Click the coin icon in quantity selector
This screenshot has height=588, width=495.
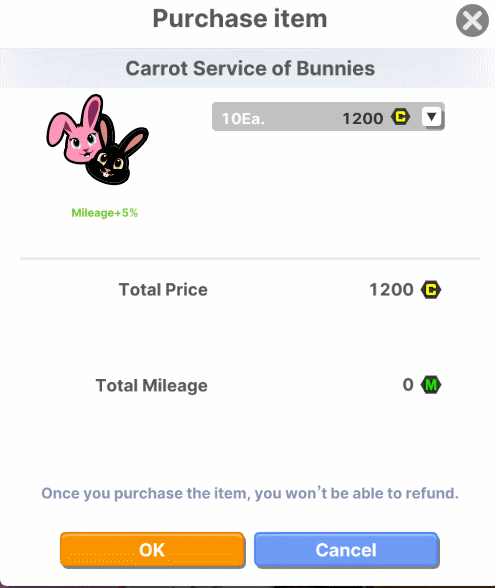pos(400,117)
